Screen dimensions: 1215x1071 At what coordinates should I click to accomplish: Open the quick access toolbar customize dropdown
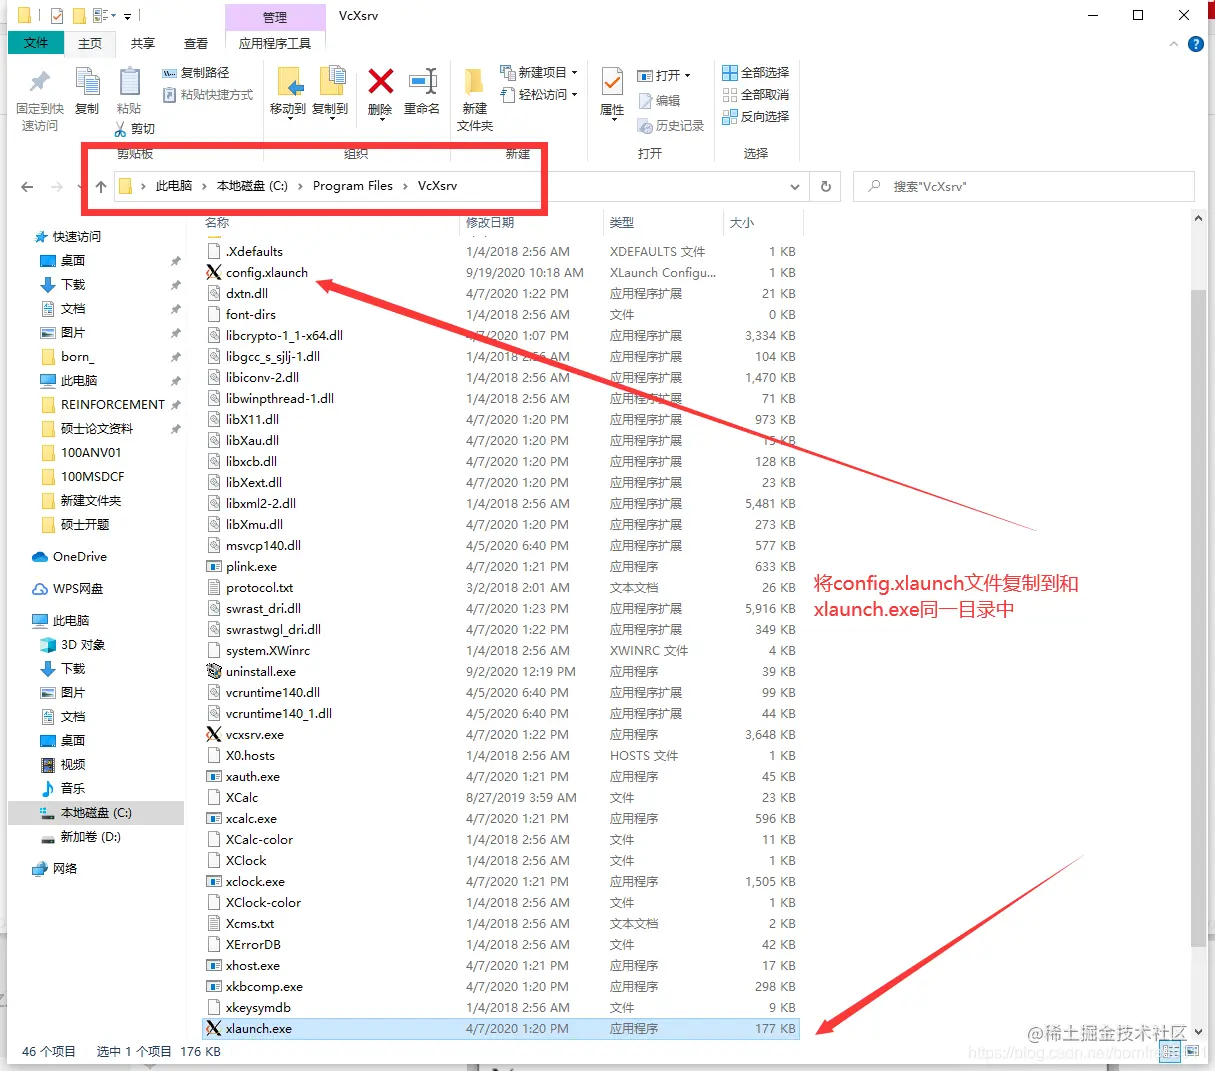point(128,16)
